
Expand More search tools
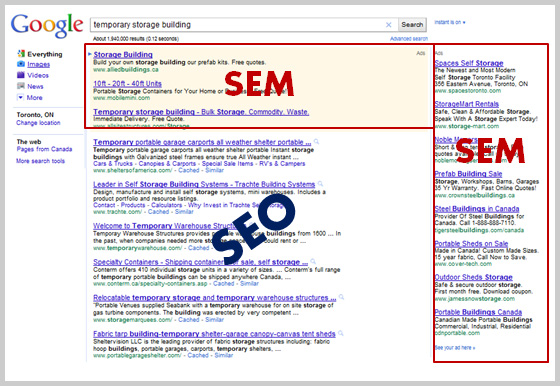40,161
